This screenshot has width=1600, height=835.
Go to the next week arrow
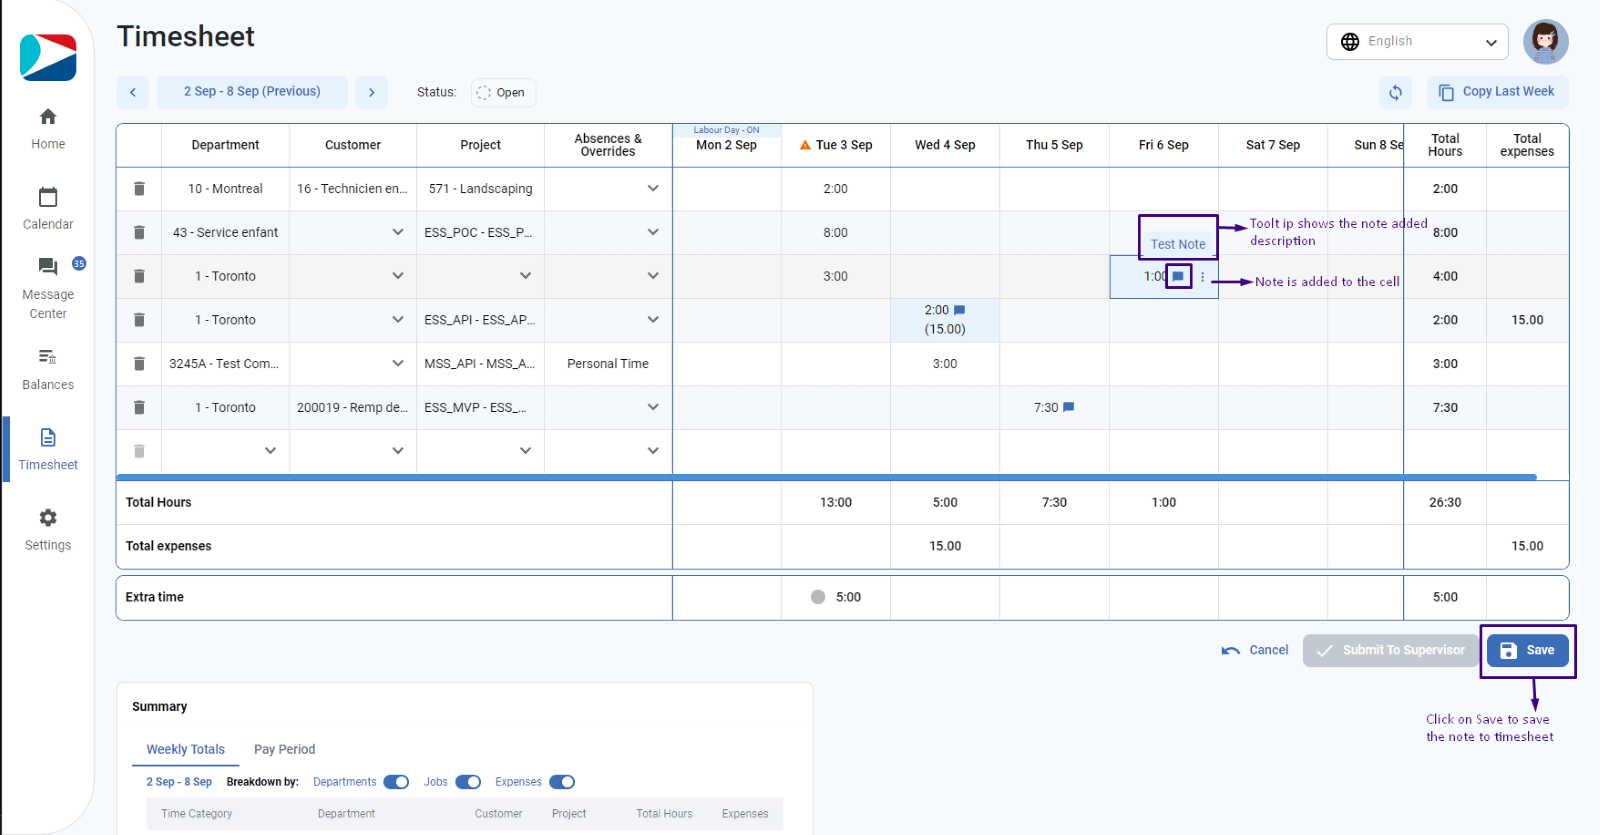pyautogui.click(x=371, y=92)
